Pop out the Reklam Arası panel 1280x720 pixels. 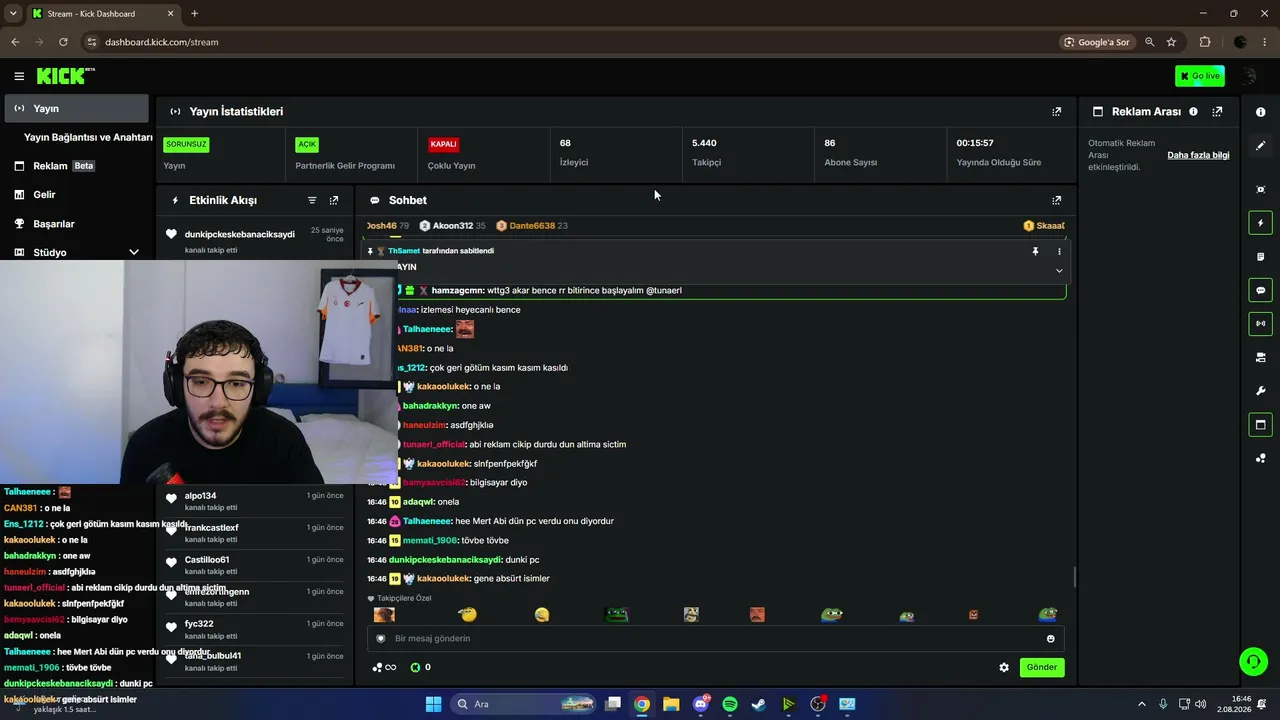pyautogui.click(x=1217, y=112)
